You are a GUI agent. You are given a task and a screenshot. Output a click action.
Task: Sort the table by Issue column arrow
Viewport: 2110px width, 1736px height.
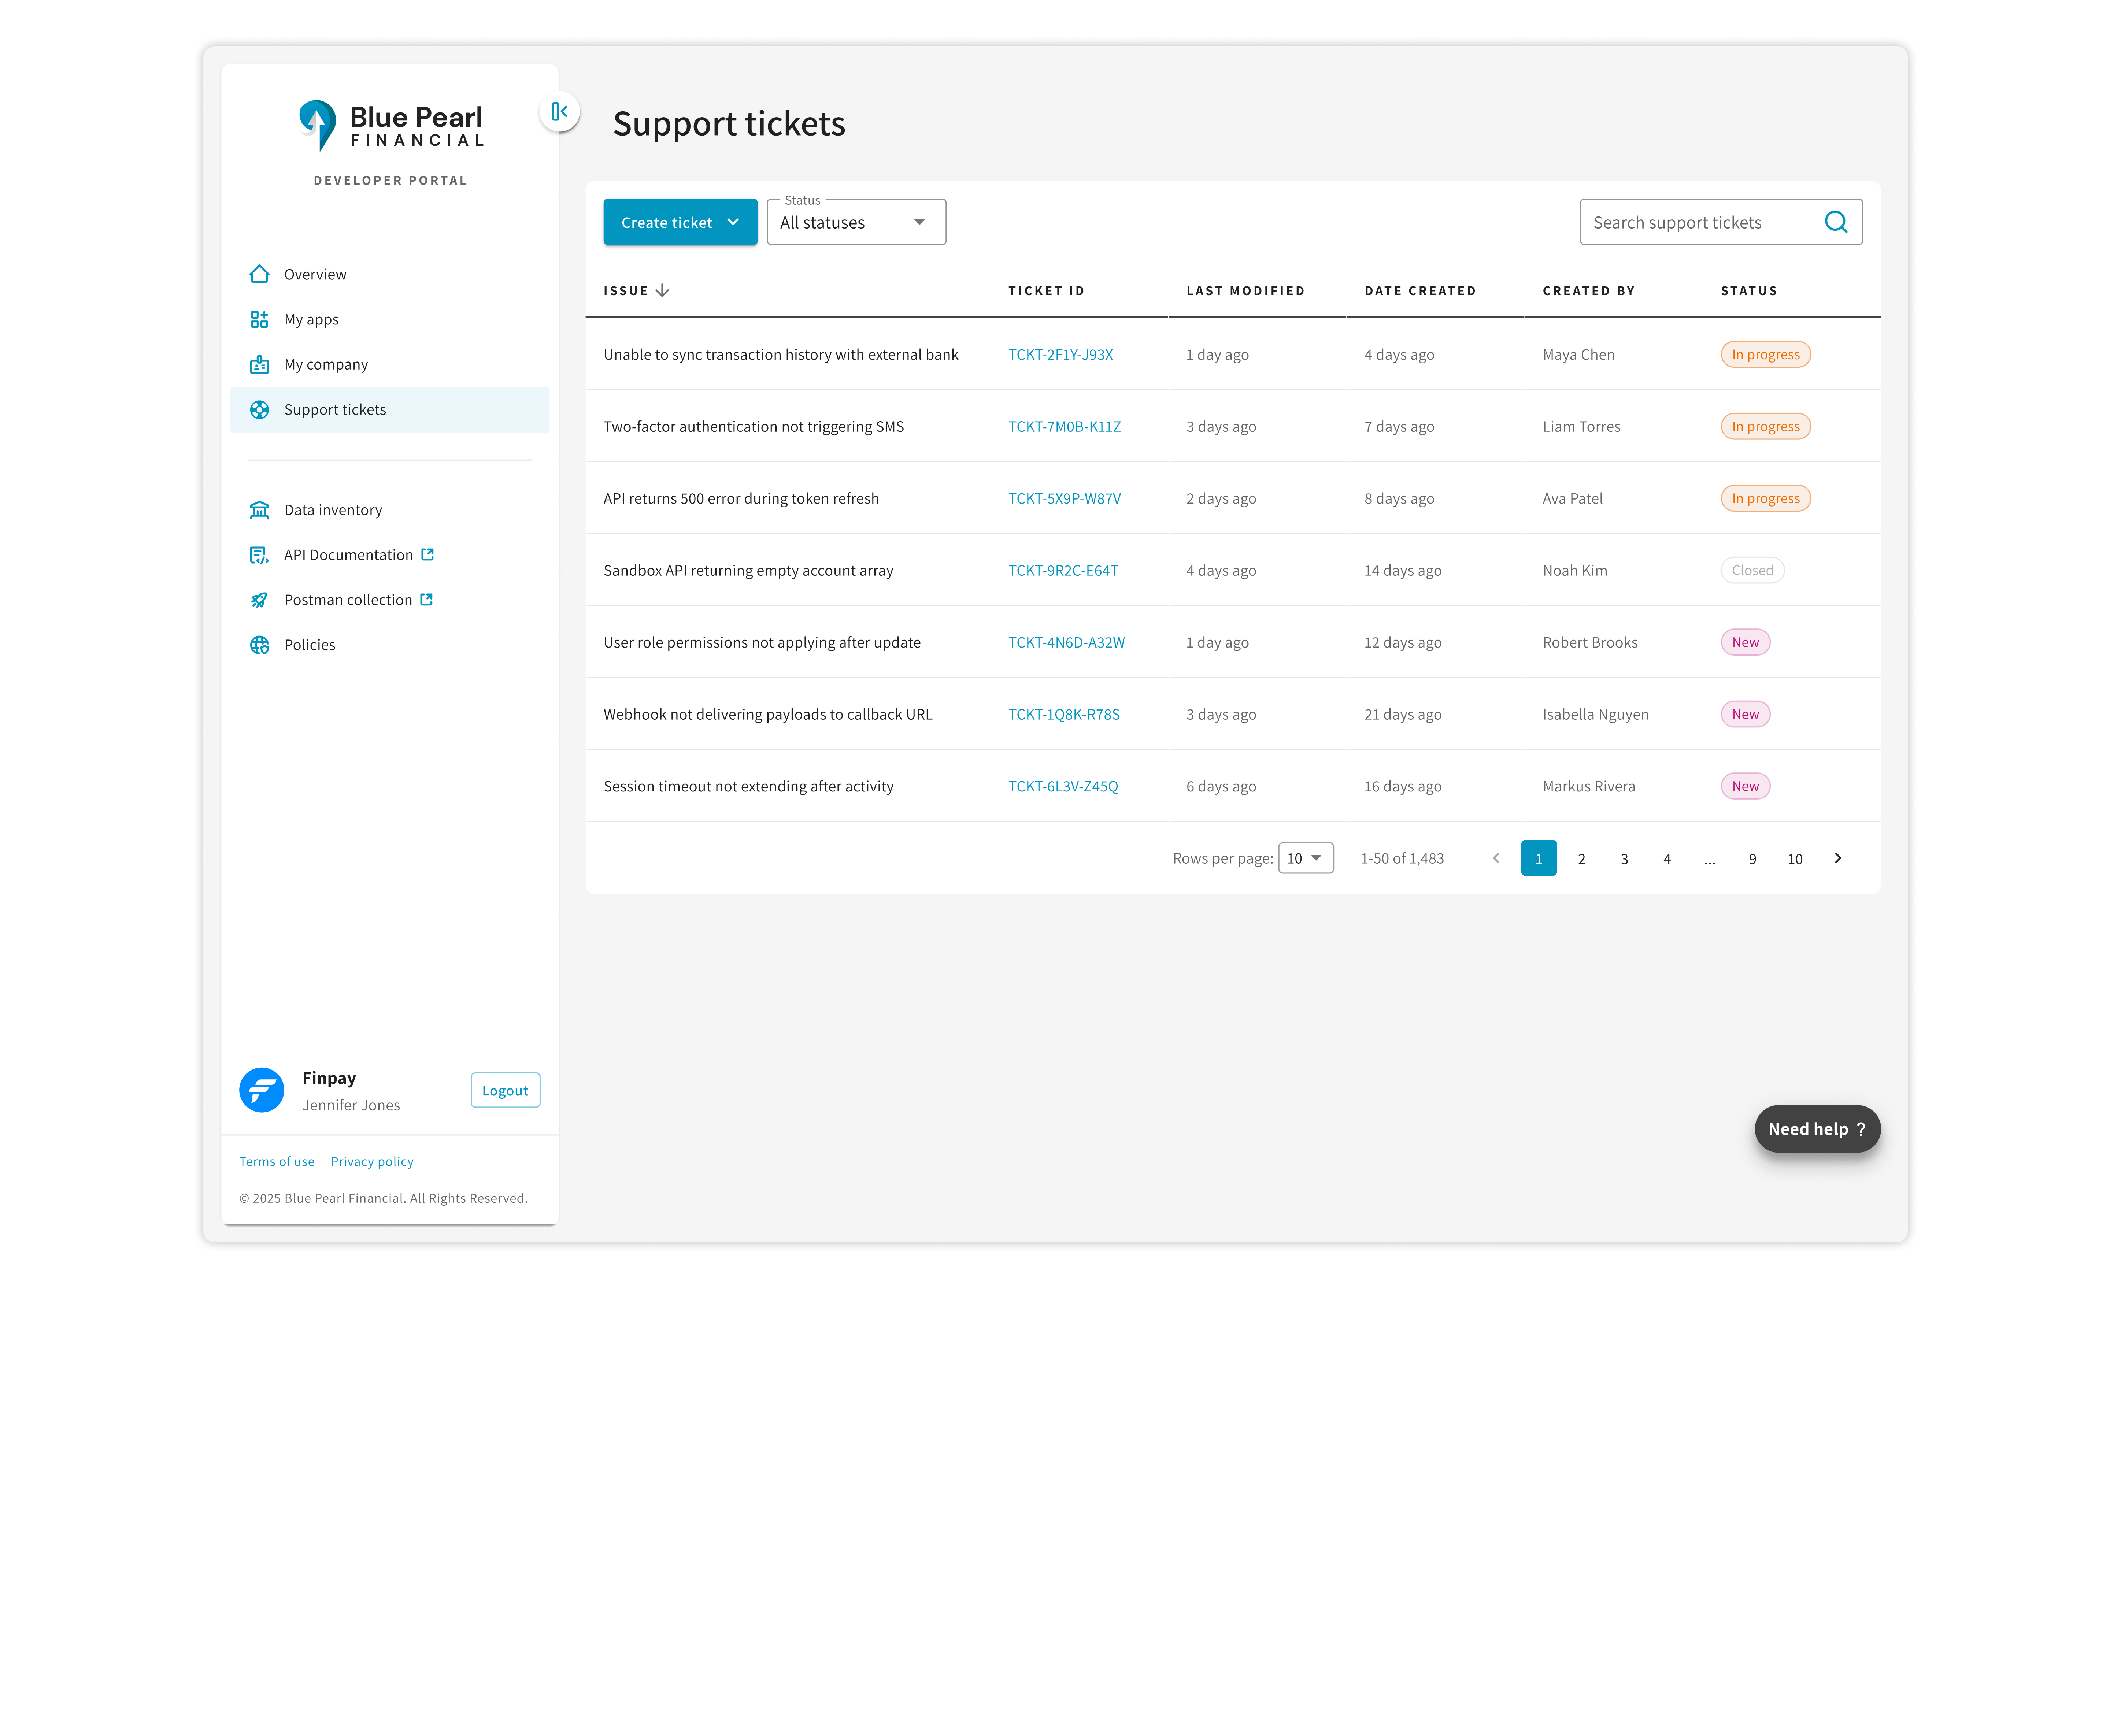662,290
